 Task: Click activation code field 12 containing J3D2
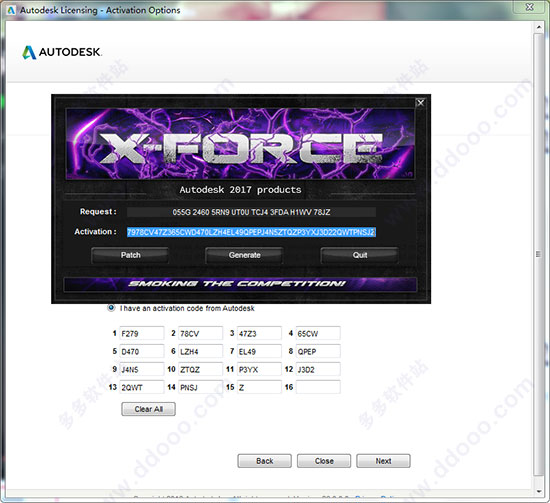tap(318, 369)
